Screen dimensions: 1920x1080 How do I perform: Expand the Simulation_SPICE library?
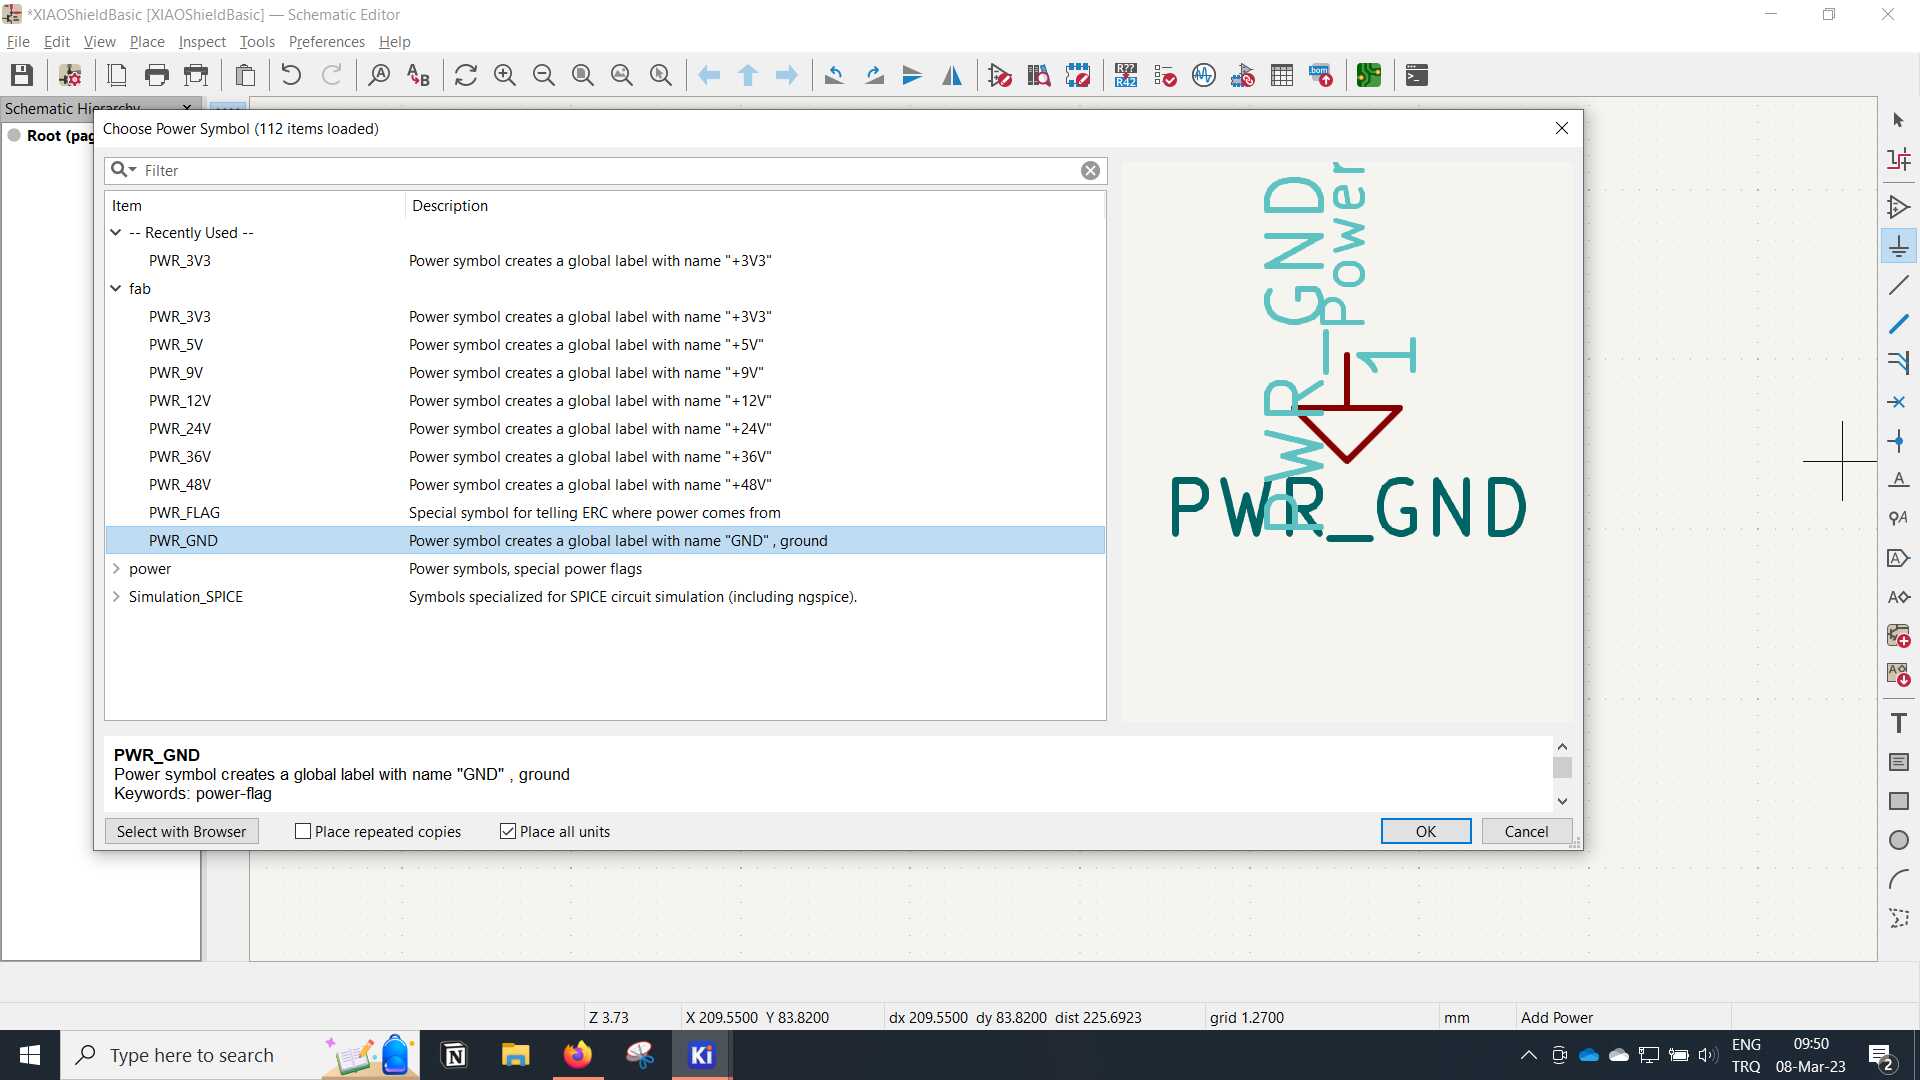tap(117, 596)
